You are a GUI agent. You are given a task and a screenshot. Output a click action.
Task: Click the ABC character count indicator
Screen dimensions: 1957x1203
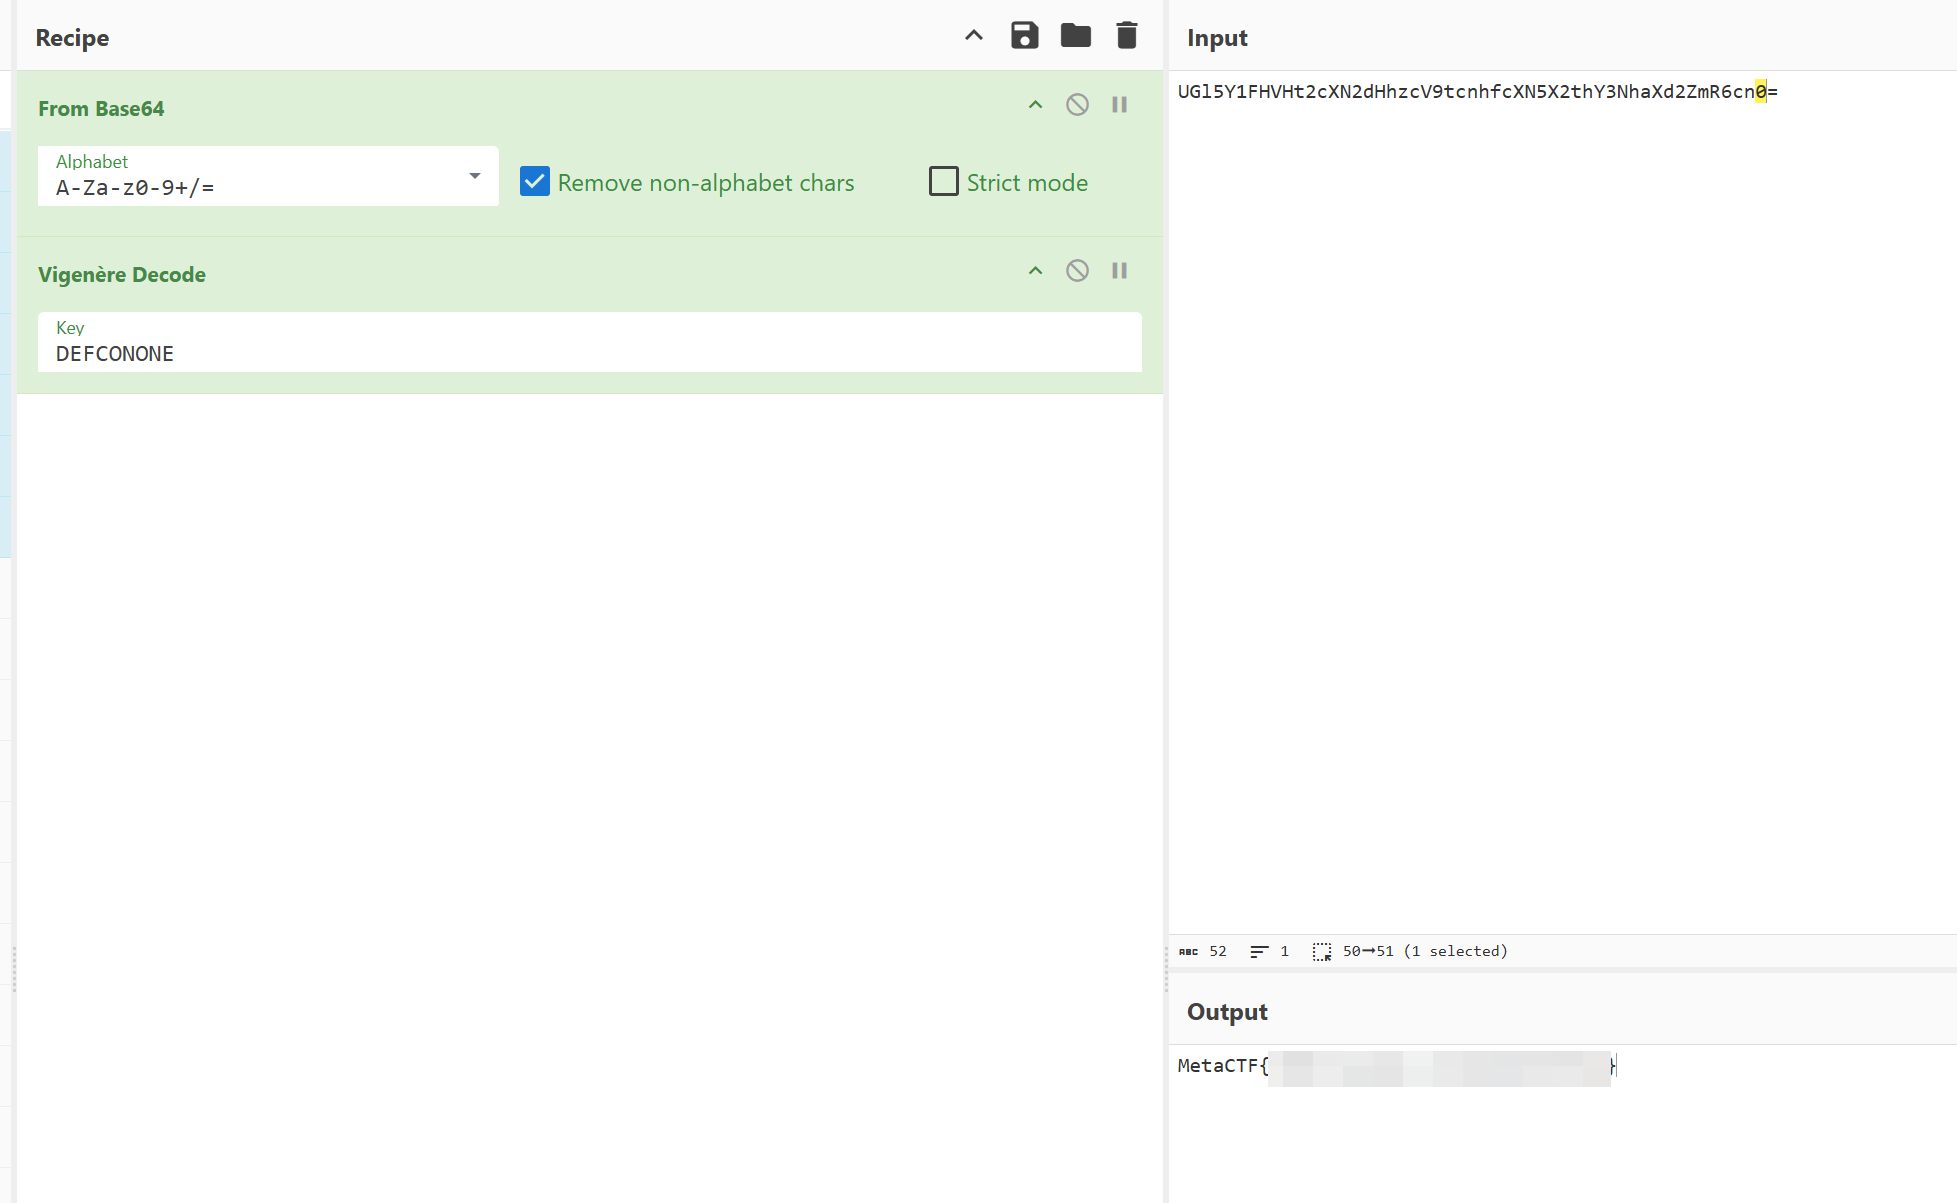coord(1190,951)
